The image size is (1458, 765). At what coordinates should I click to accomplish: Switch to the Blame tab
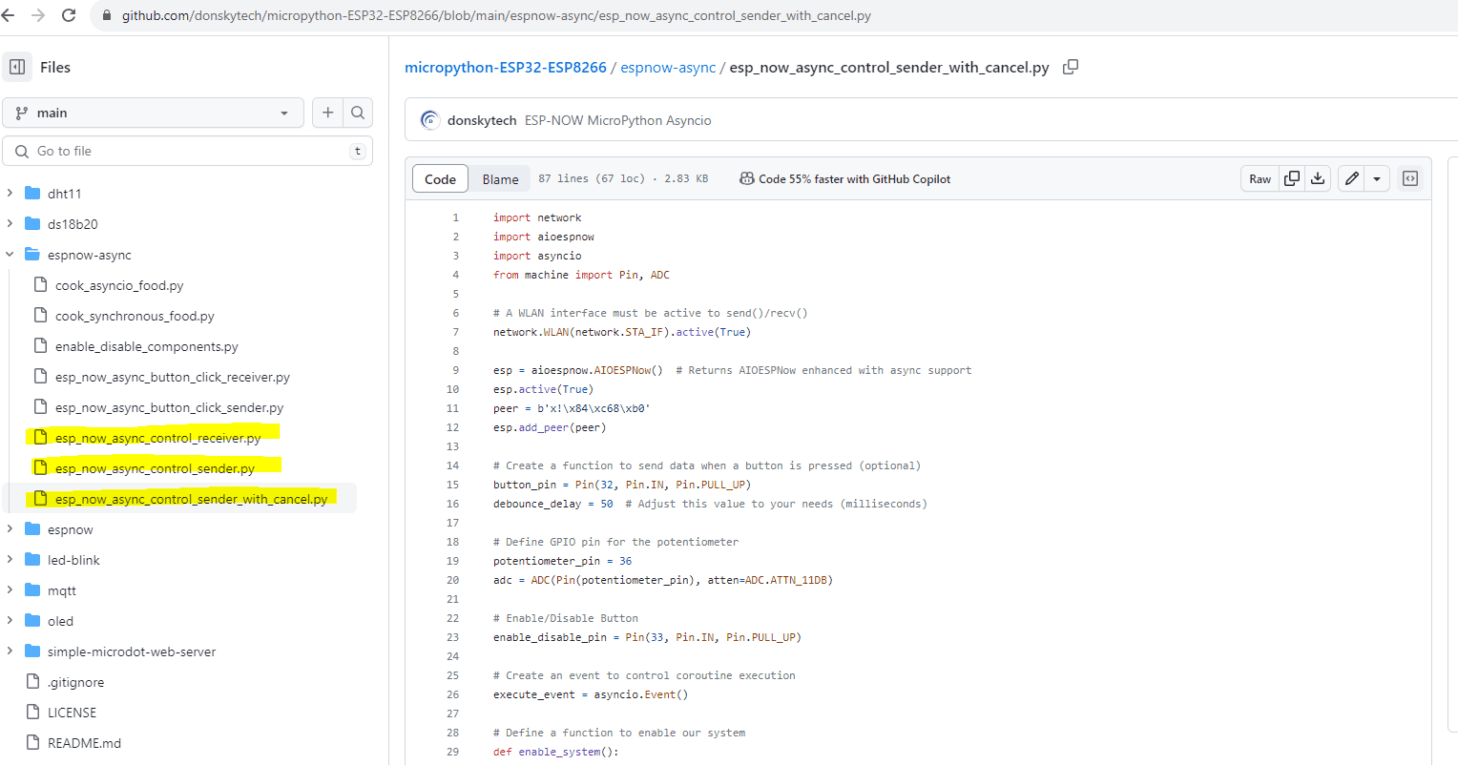500,178
